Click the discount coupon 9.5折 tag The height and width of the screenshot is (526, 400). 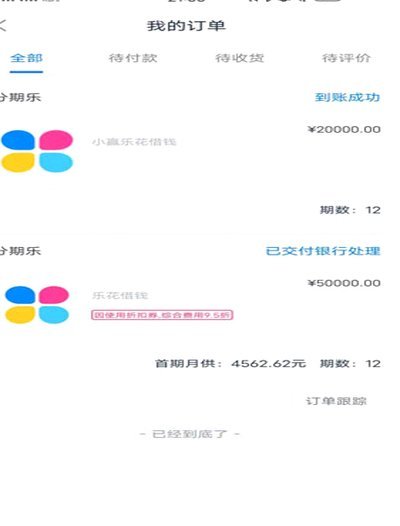162,315
